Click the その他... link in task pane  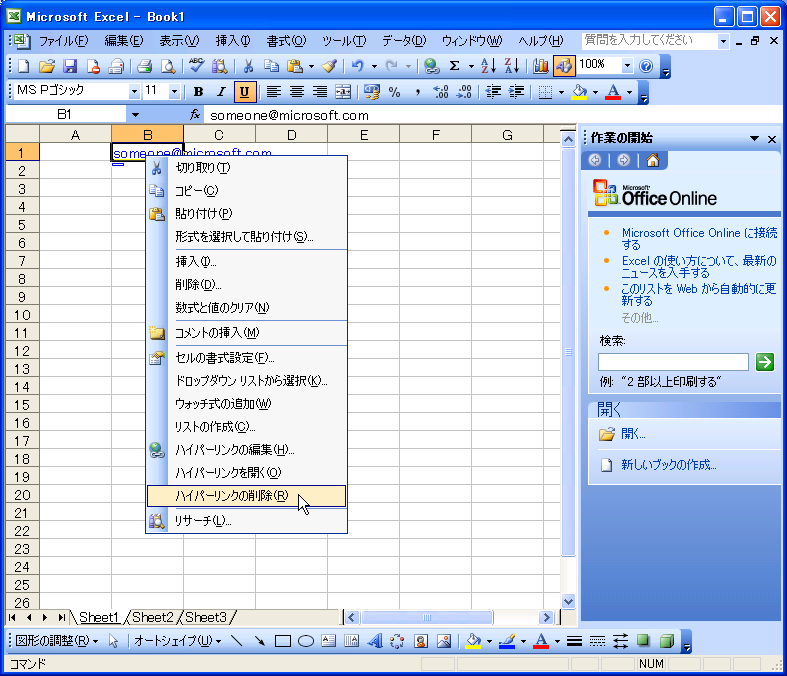(x=639, y=317)
